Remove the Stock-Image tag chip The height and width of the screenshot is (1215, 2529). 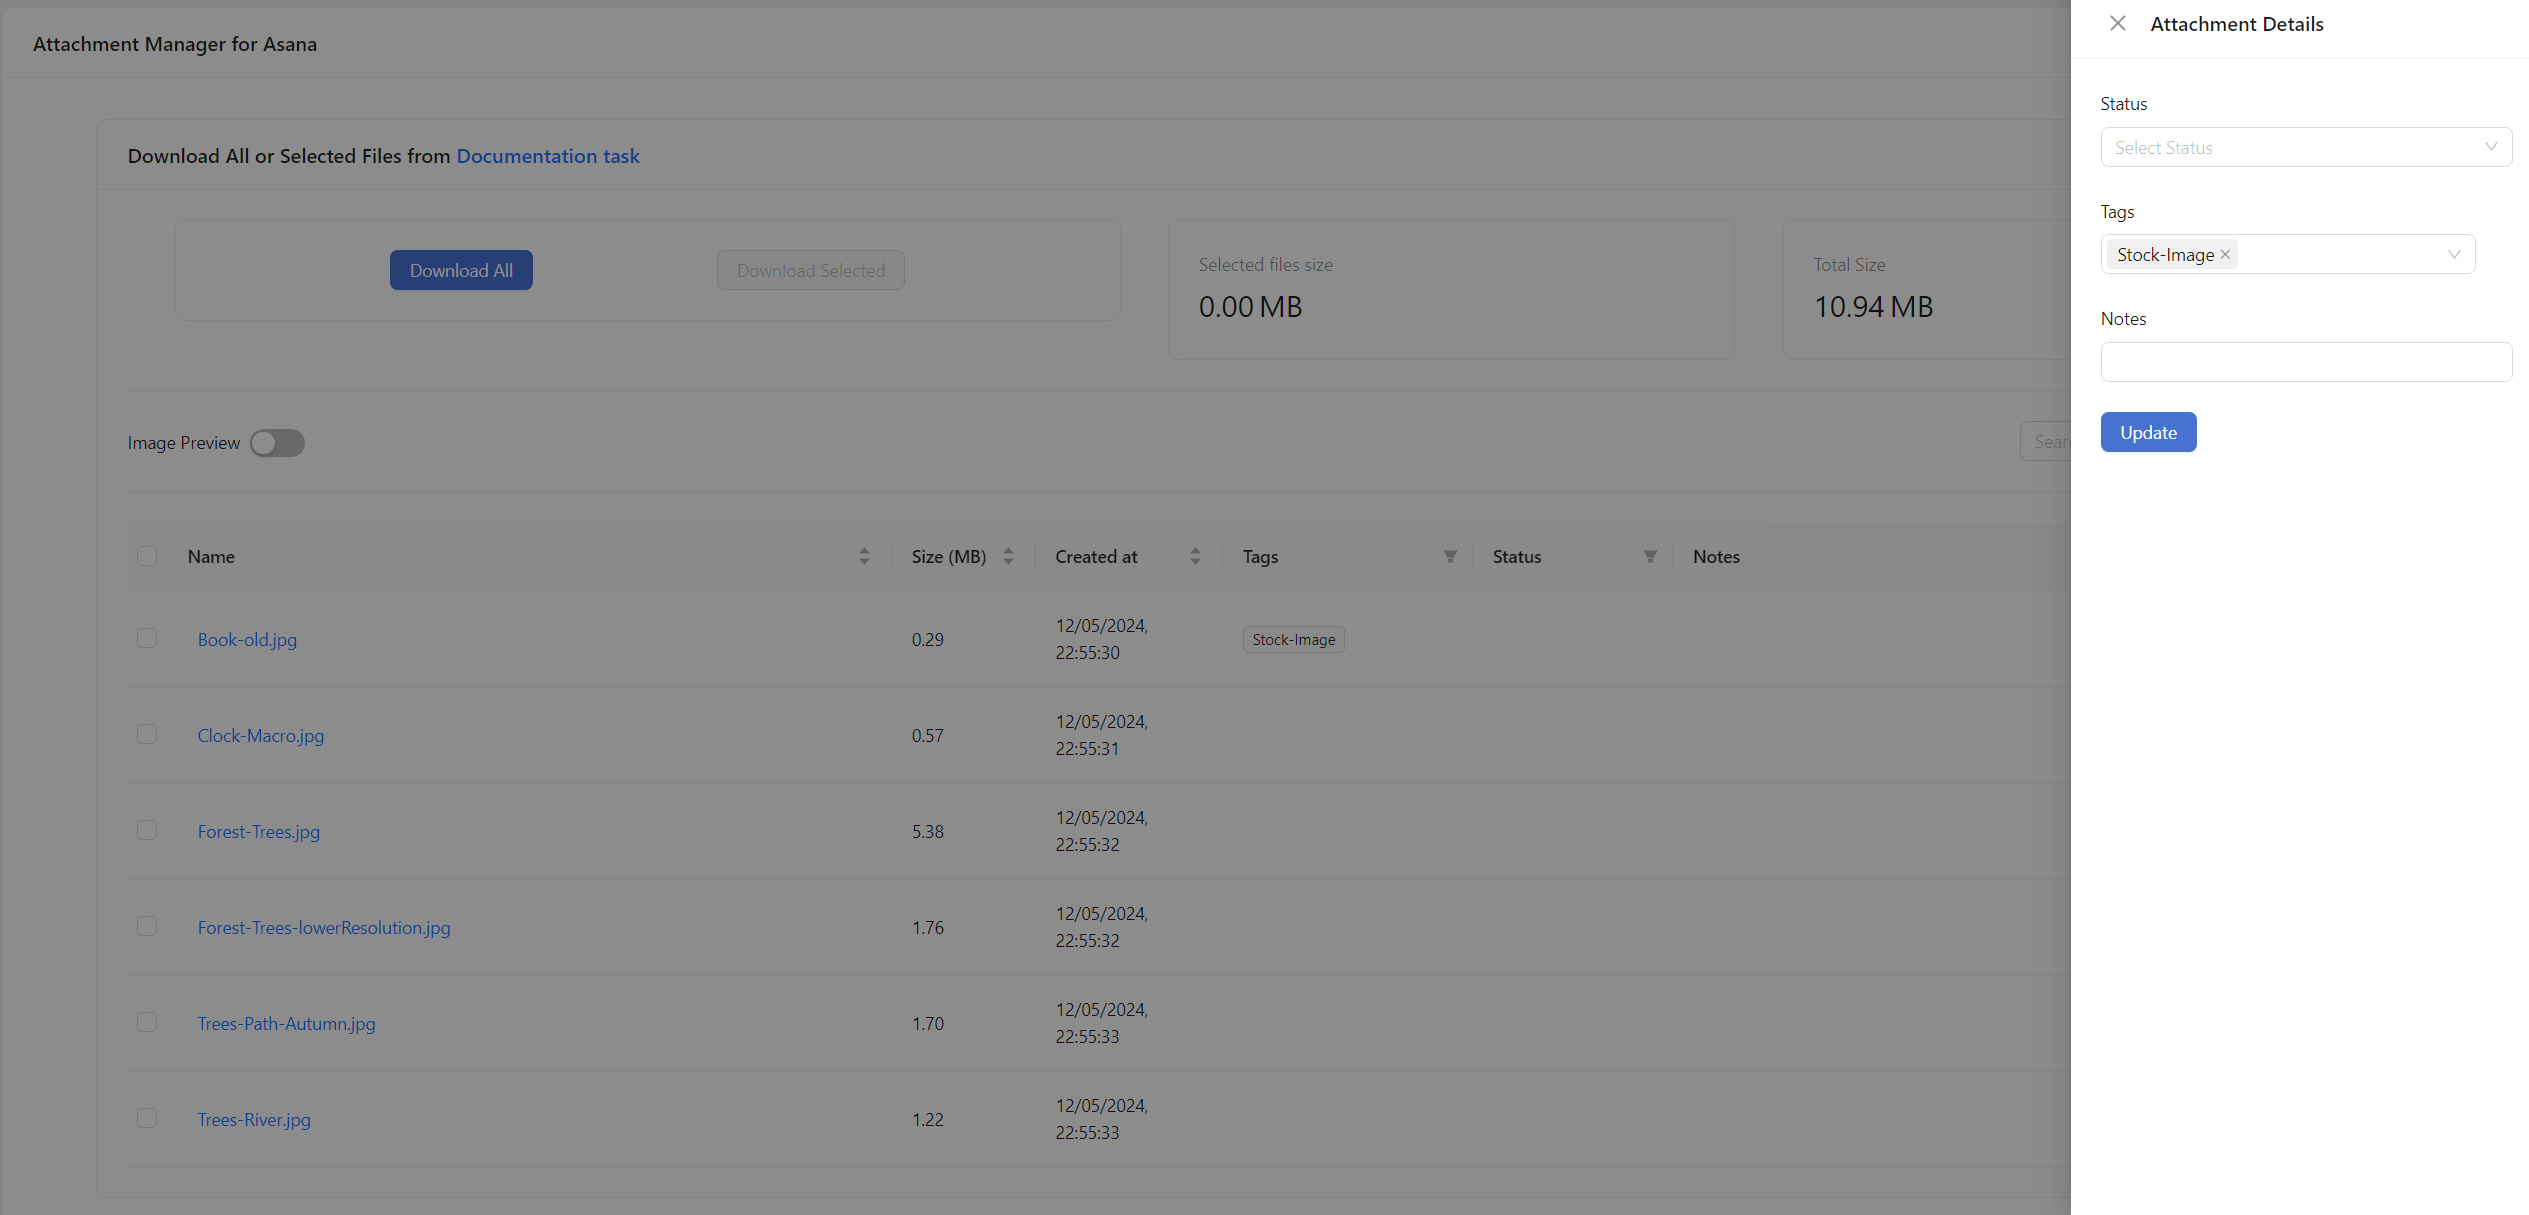[x=2225, y=254]
